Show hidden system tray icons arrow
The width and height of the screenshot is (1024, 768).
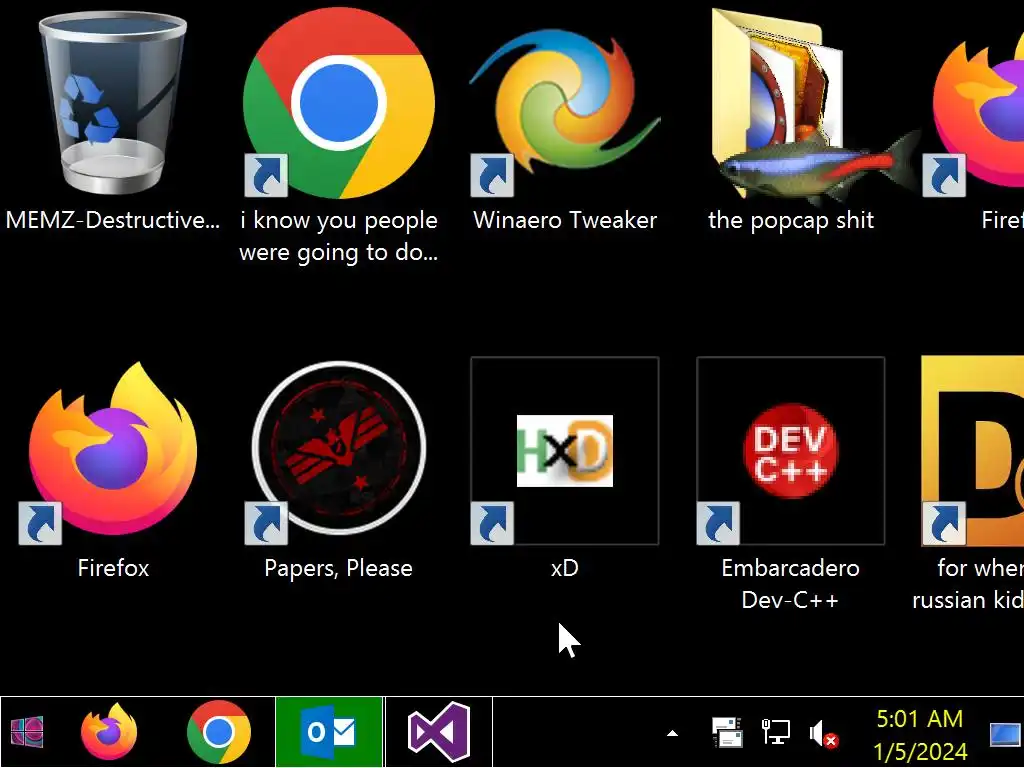pyautogui.click(x=672, y=733)
